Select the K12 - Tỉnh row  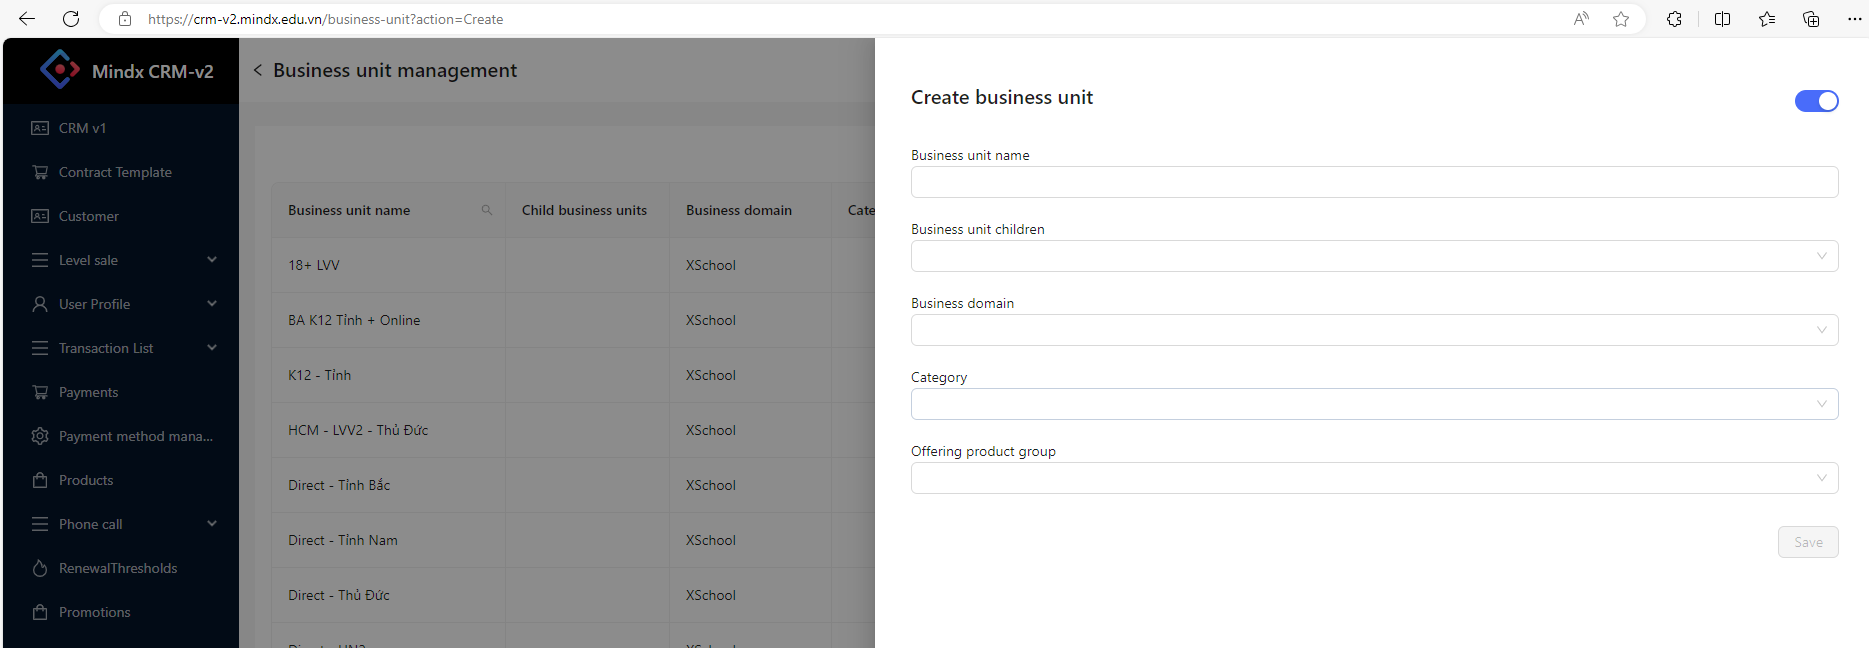pyautogui.click(x=573, y=375)
